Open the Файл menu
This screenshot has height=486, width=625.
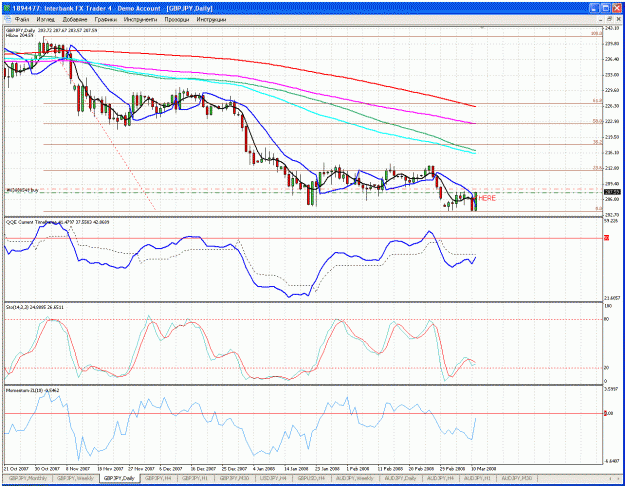point(22,19)
